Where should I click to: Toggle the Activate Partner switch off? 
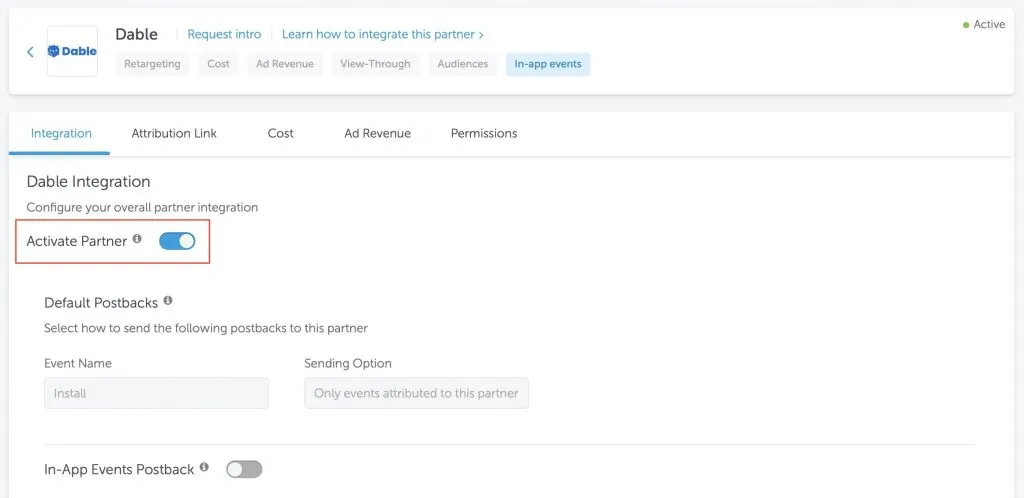pyautogui.click(x=177, y=241)
